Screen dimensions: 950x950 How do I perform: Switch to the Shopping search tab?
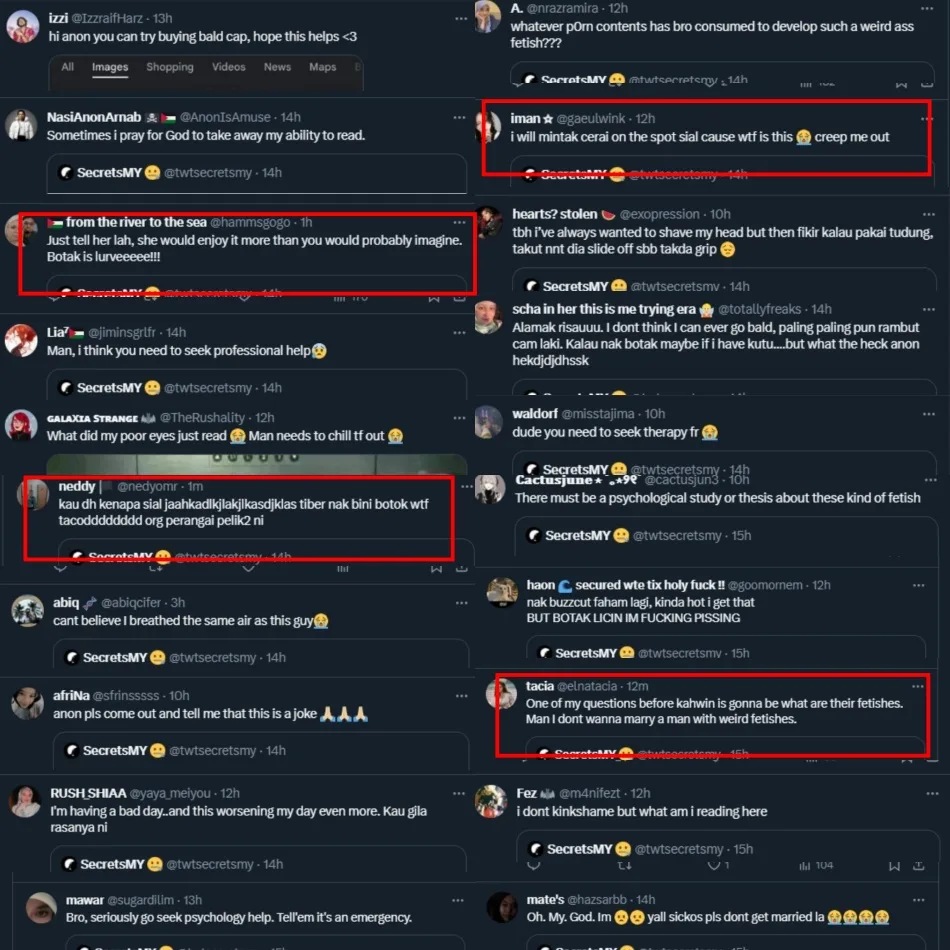coord(170,67)
